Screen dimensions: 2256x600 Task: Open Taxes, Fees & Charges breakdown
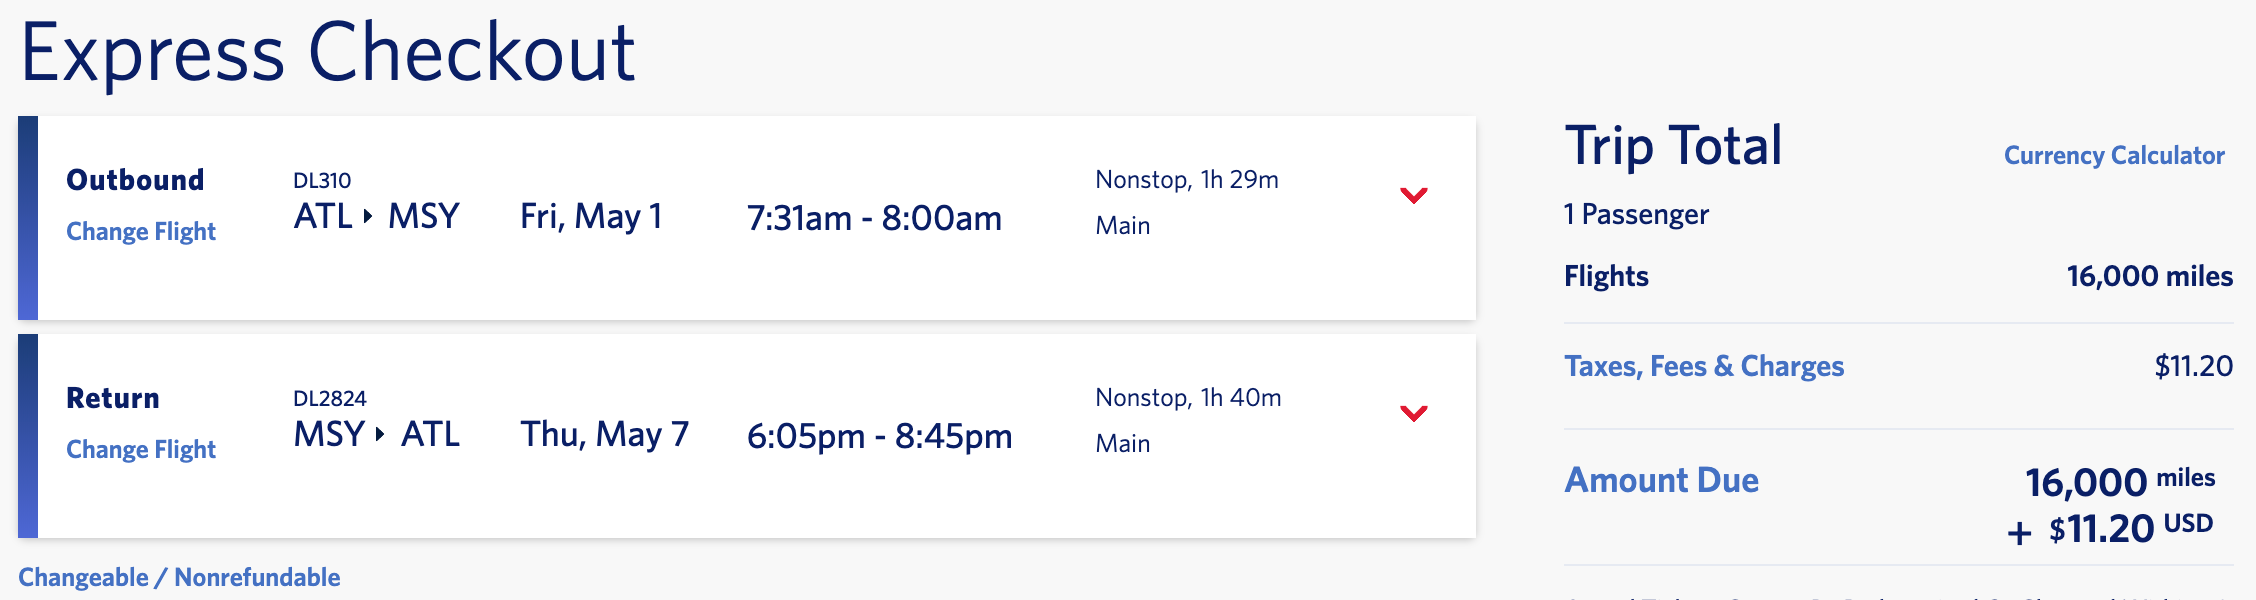tap(1704, 366)
